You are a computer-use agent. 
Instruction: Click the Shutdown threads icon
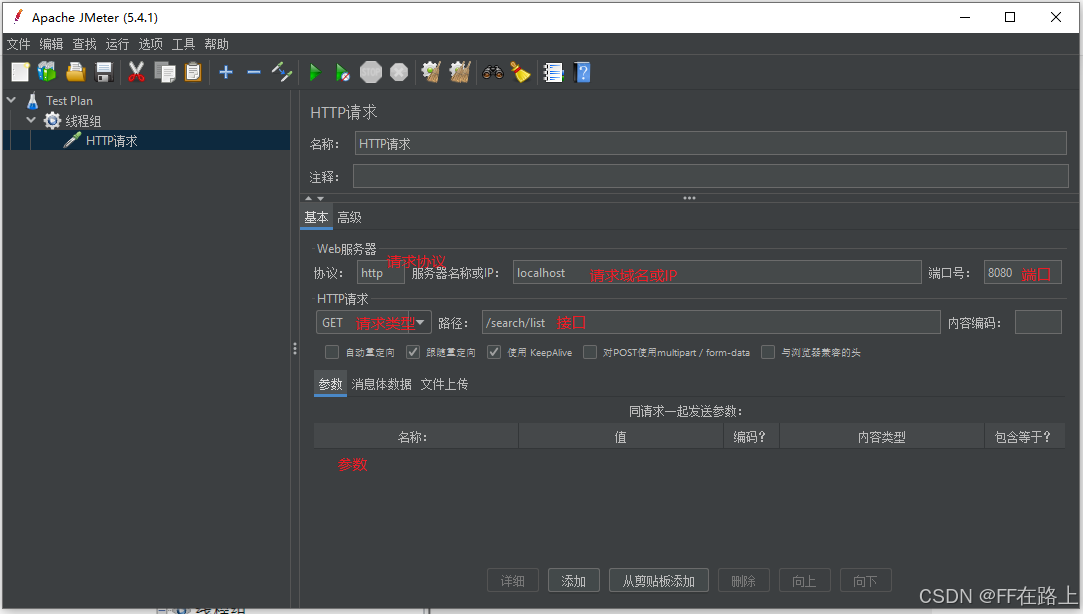point(399,72)
